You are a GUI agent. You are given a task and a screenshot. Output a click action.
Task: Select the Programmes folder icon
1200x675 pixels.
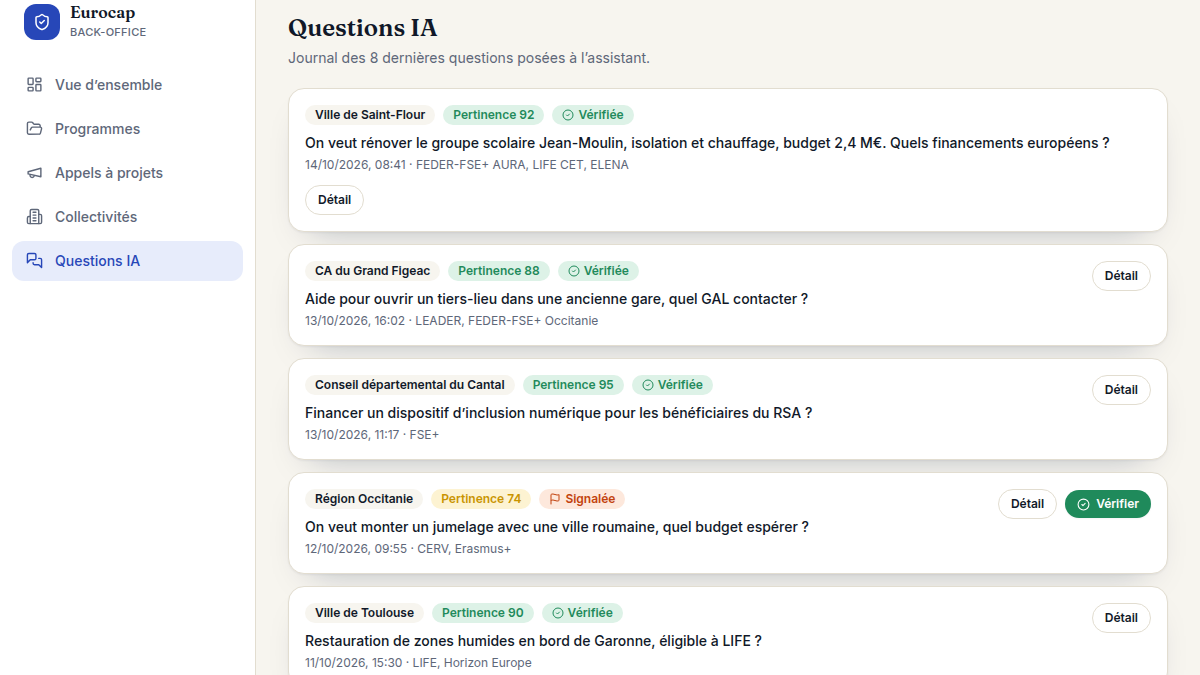pyautogui.click(x=34, y=129)
